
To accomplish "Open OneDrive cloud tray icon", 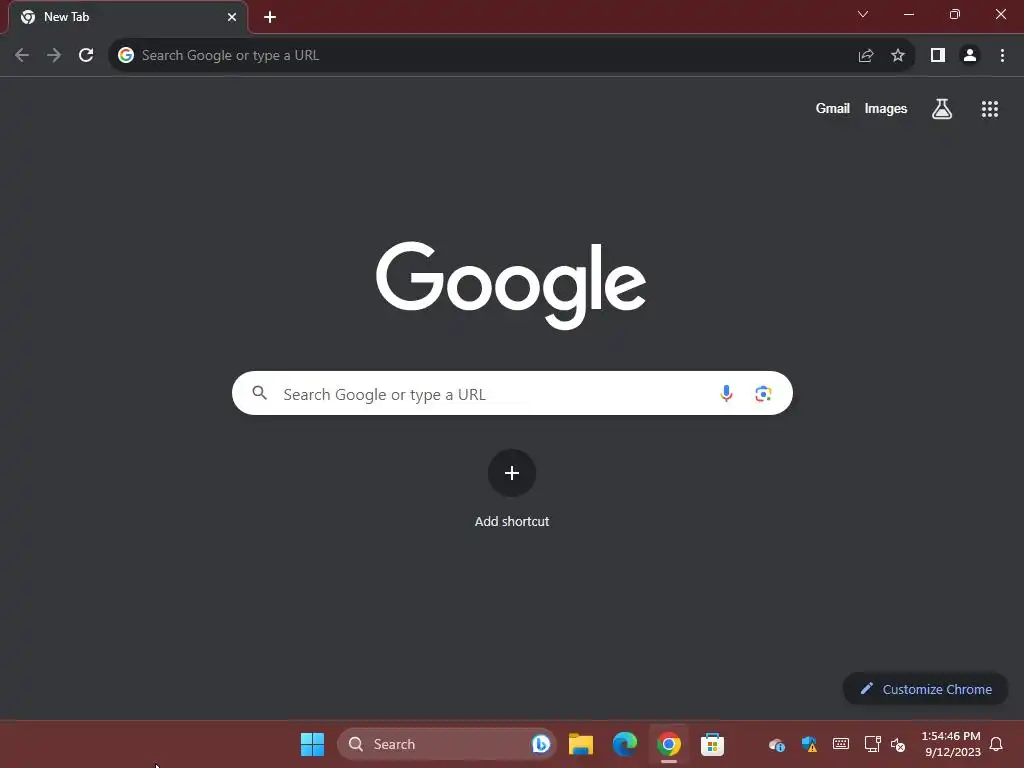I will (x=776, y=744).
